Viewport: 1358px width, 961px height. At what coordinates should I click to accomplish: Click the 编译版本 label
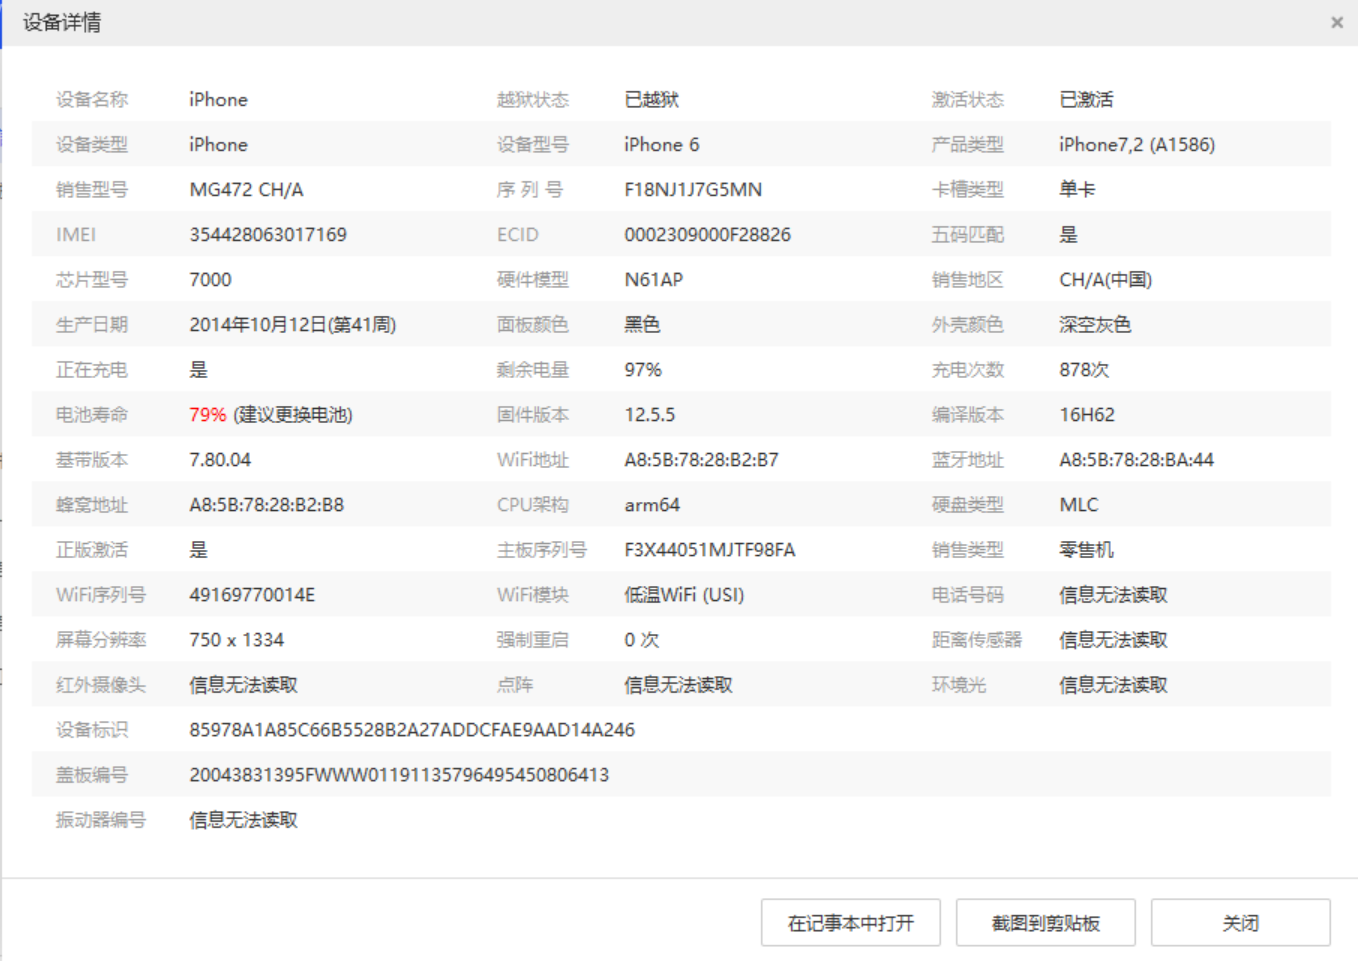coord(968,415)
